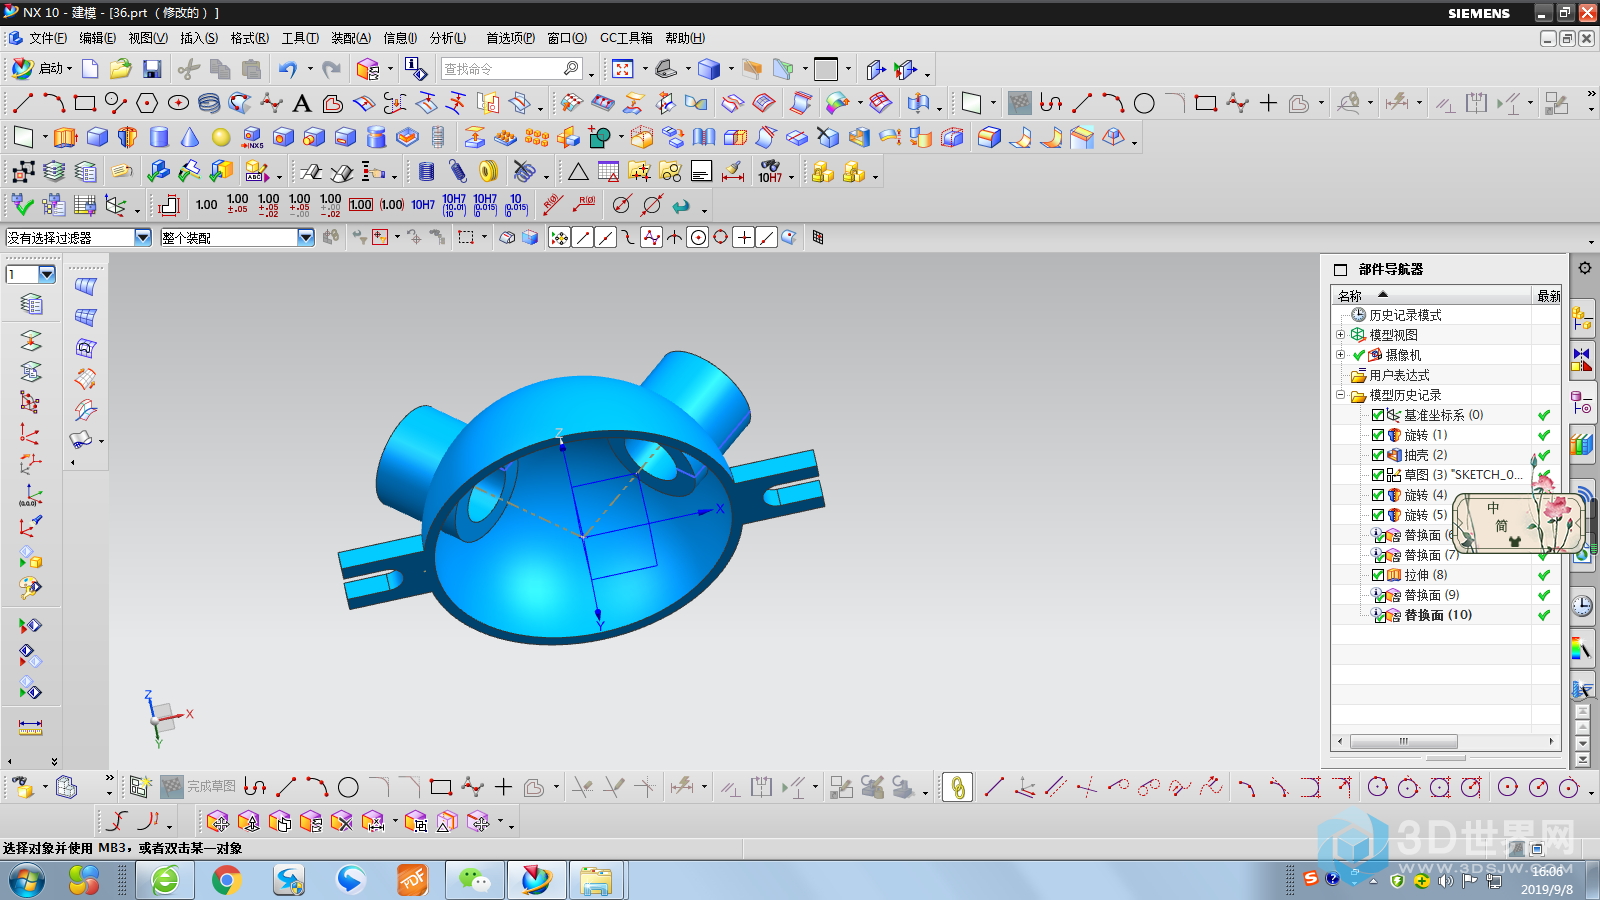This screenshot has height=900, width=1600.
Task: Click the 1.00 ±.05 tolerance dimension icon
Action: pyautogui.click(x=238, y=205)
